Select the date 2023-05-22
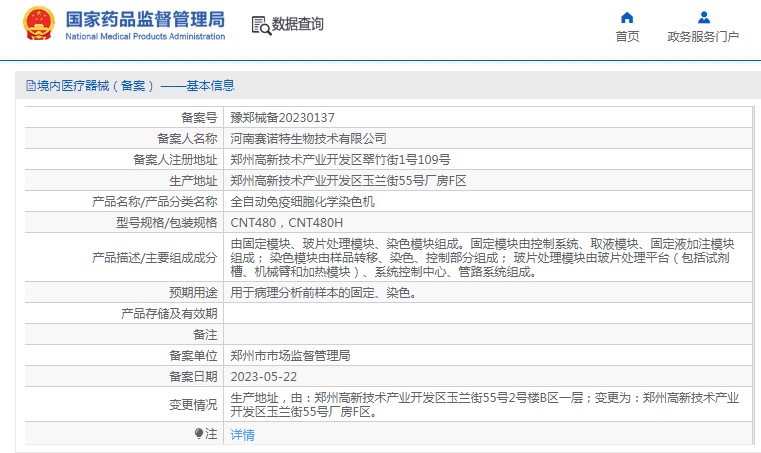 (x=264, y=377)
